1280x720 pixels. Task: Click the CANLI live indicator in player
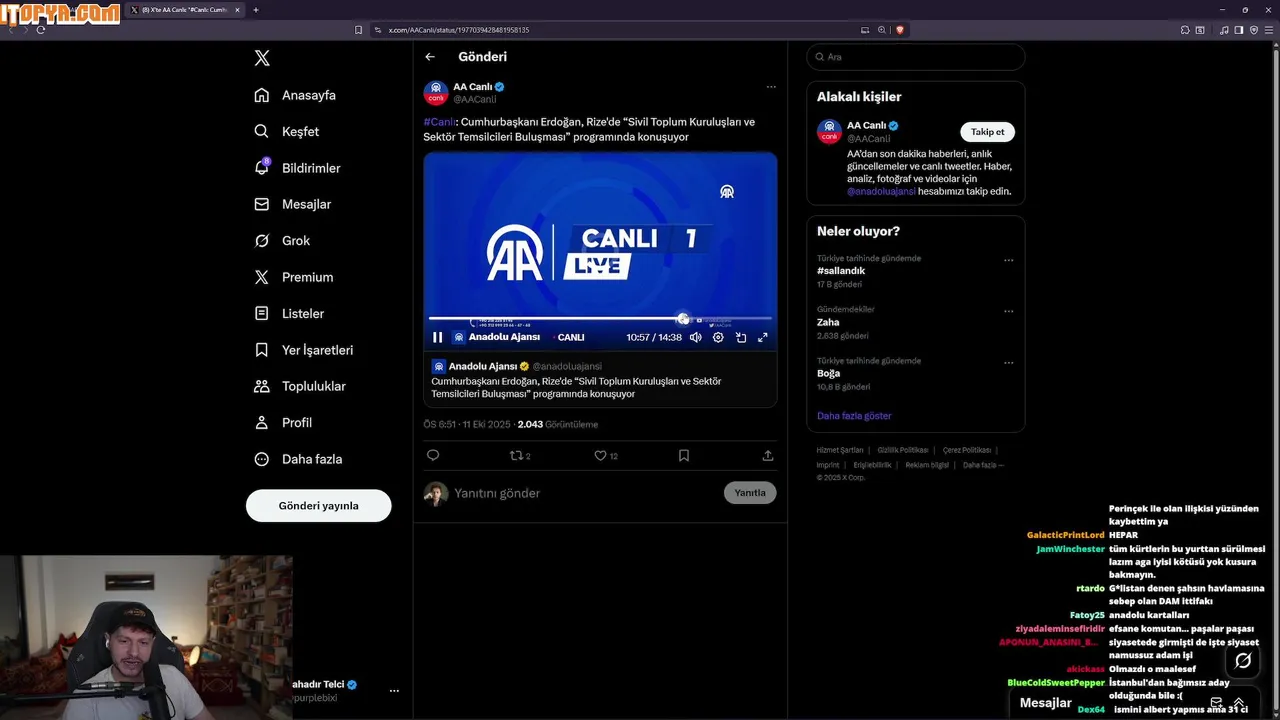pos(571,337)
